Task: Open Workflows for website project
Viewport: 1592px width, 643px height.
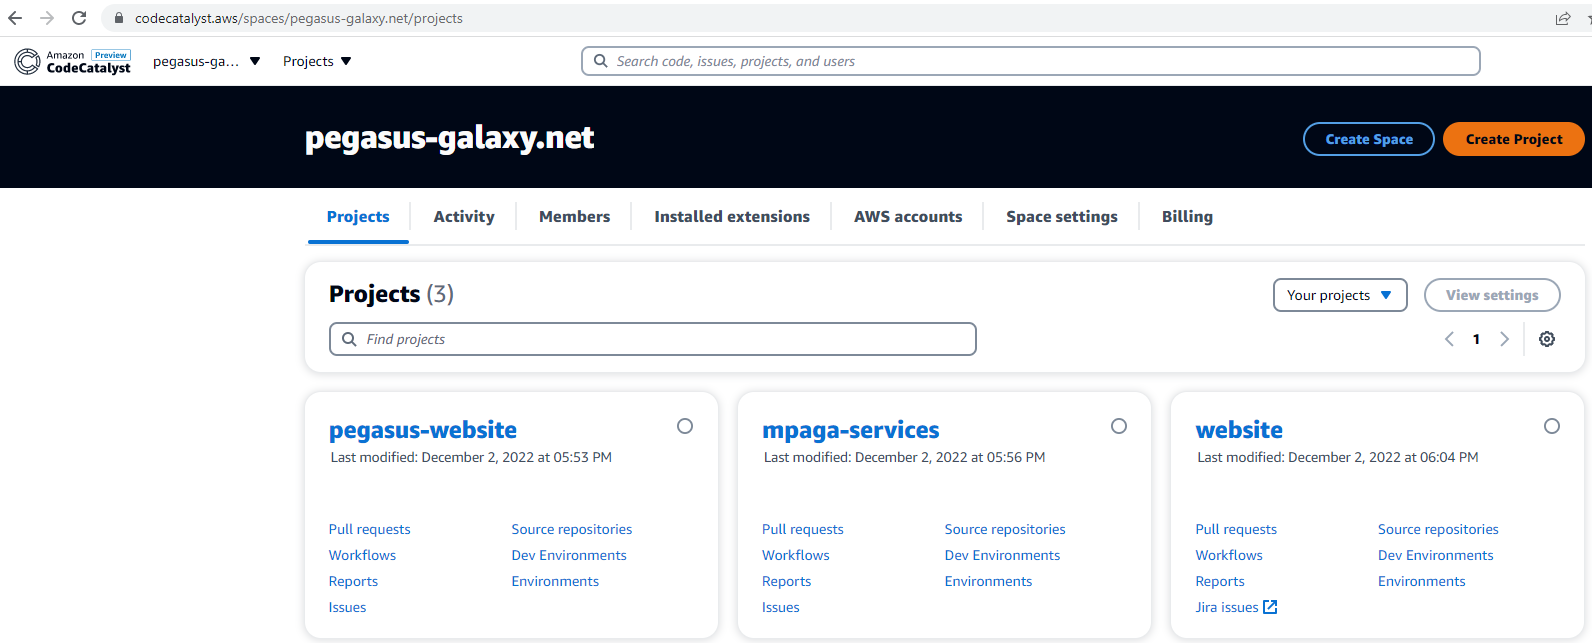Action: click(x=1229, y=555)
